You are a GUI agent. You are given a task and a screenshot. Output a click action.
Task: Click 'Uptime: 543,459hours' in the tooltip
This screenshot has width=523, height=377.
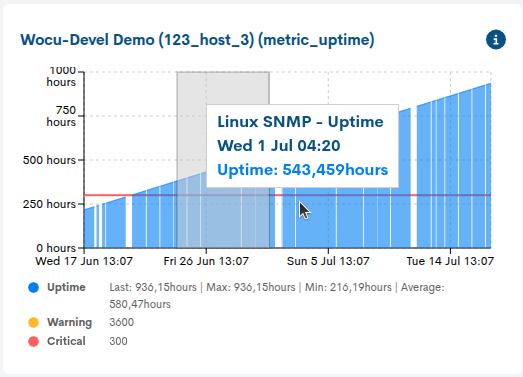pos(303,170)
